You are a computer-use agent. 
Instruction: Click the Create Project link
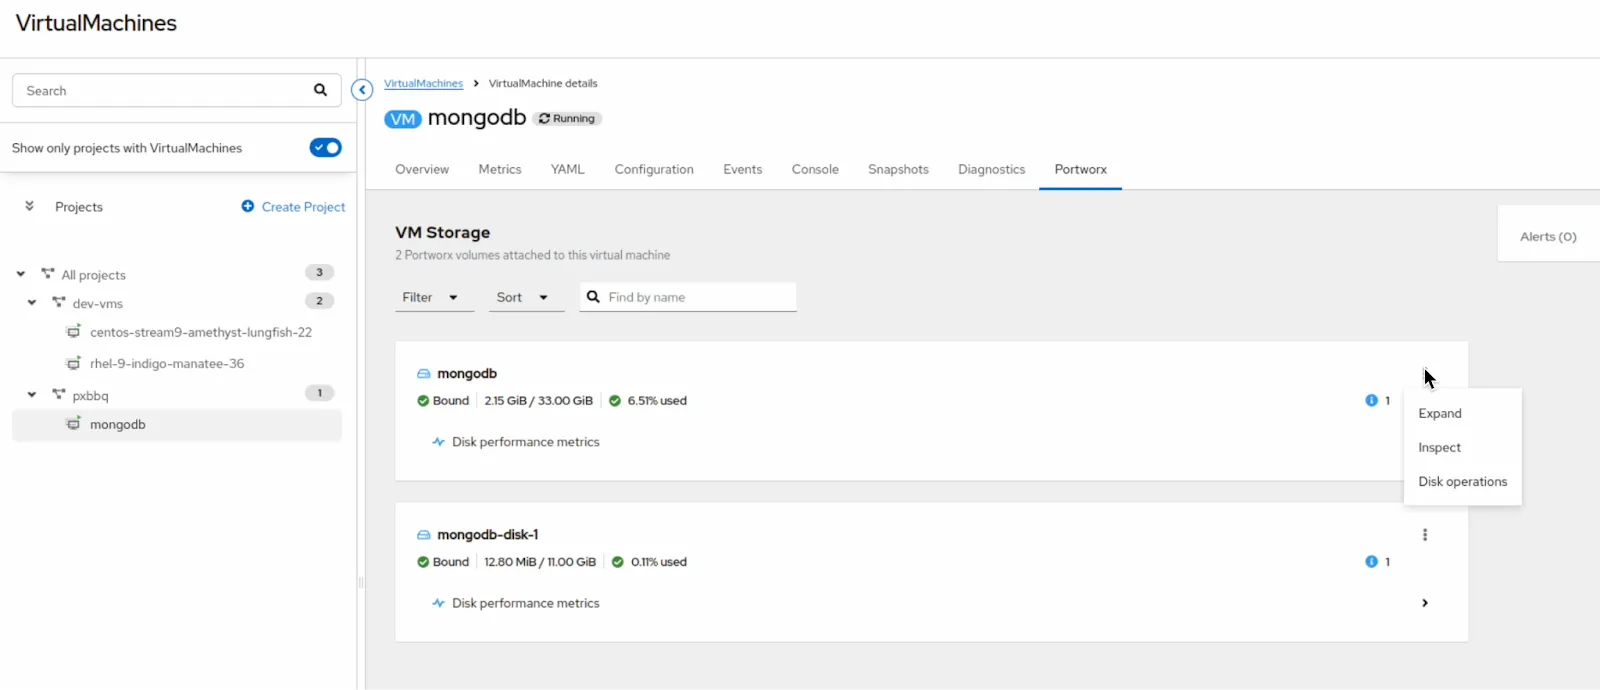(303, 206)
